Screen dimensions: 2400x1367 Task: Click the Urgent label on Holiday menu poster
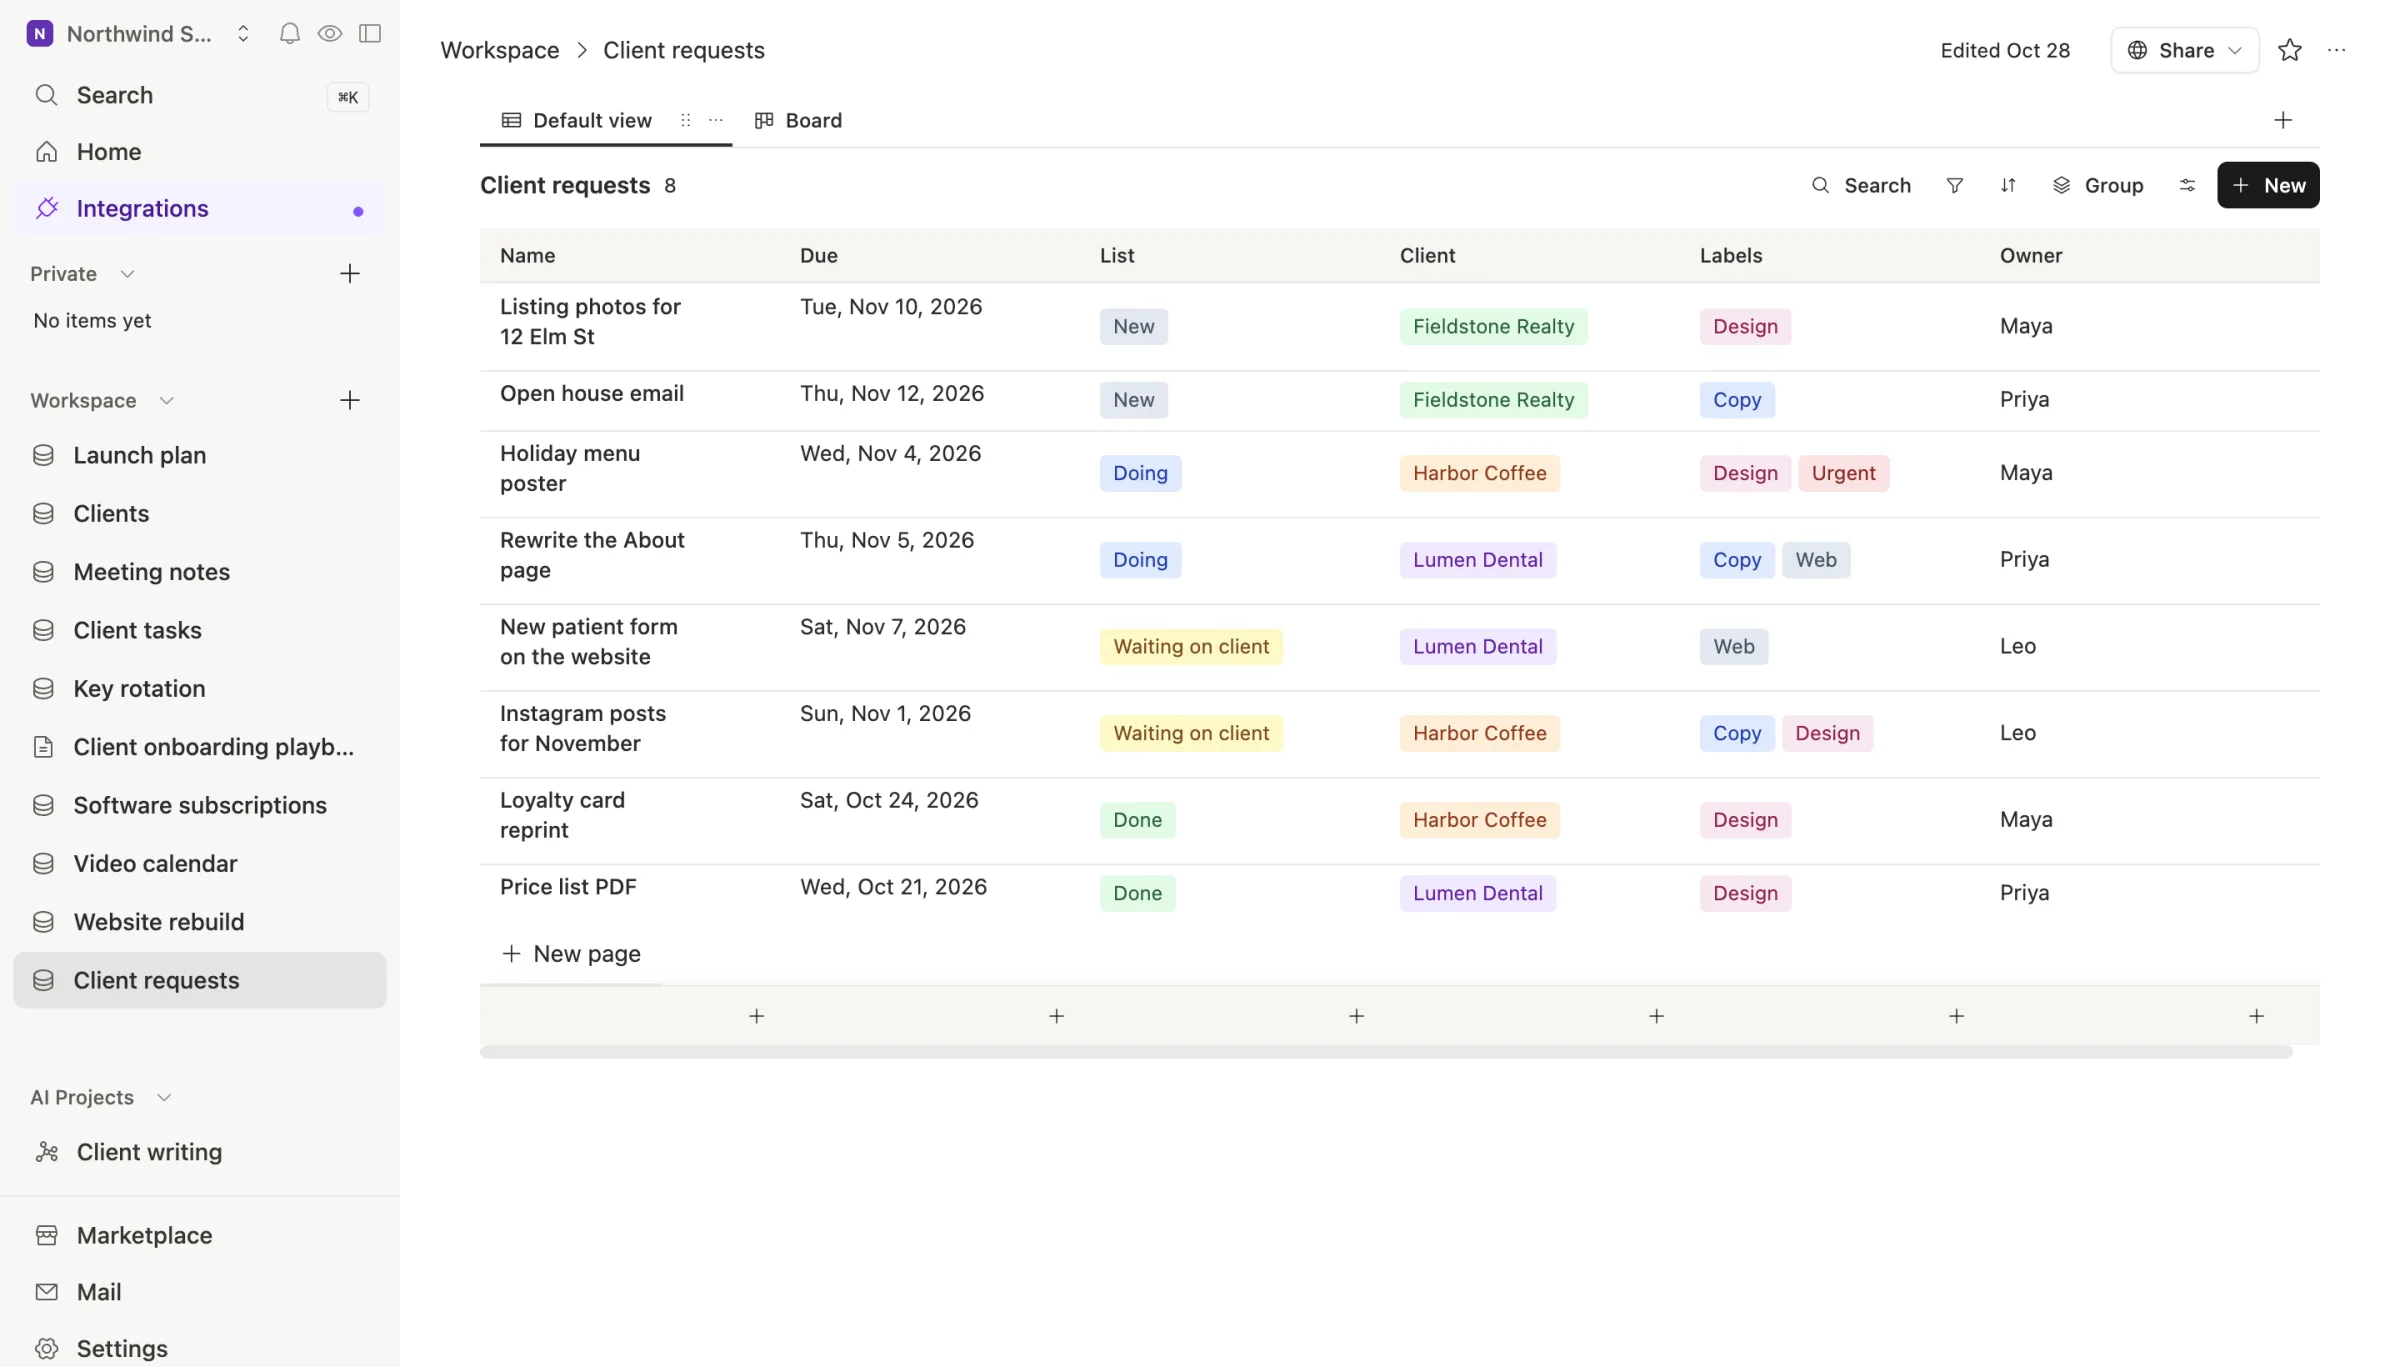(1843, 474)
